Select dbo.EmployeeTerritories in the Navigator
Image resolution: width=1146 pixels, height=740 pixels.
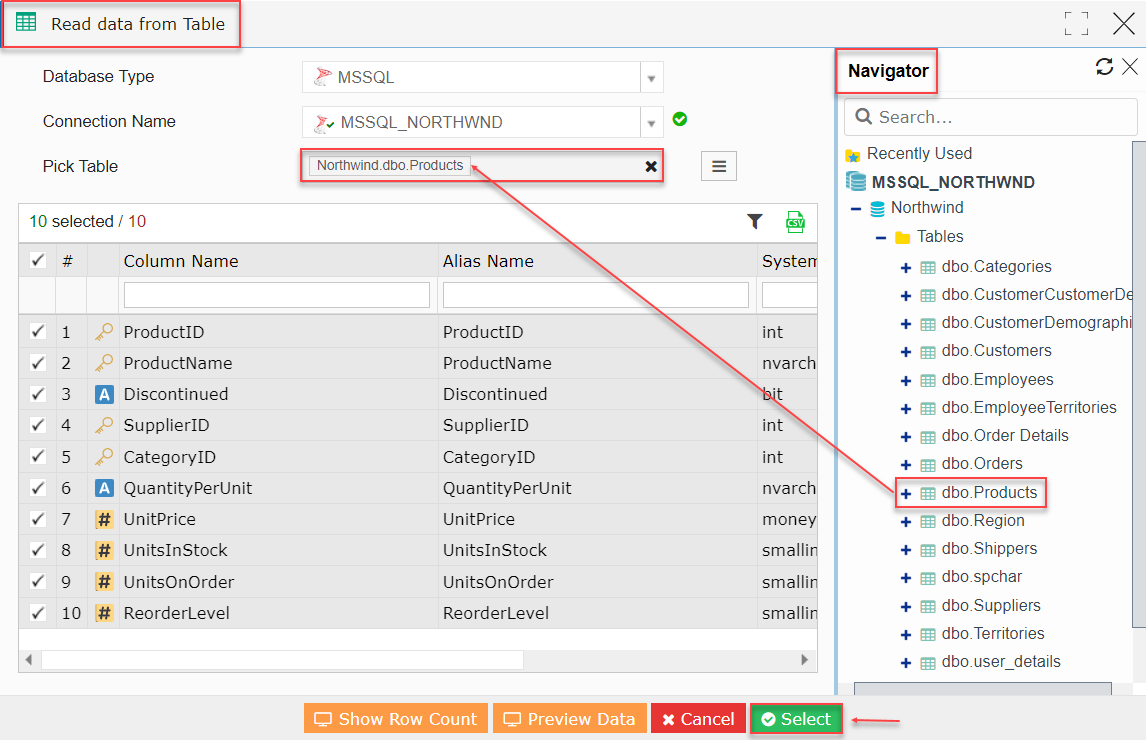[x=1029, y=407]
